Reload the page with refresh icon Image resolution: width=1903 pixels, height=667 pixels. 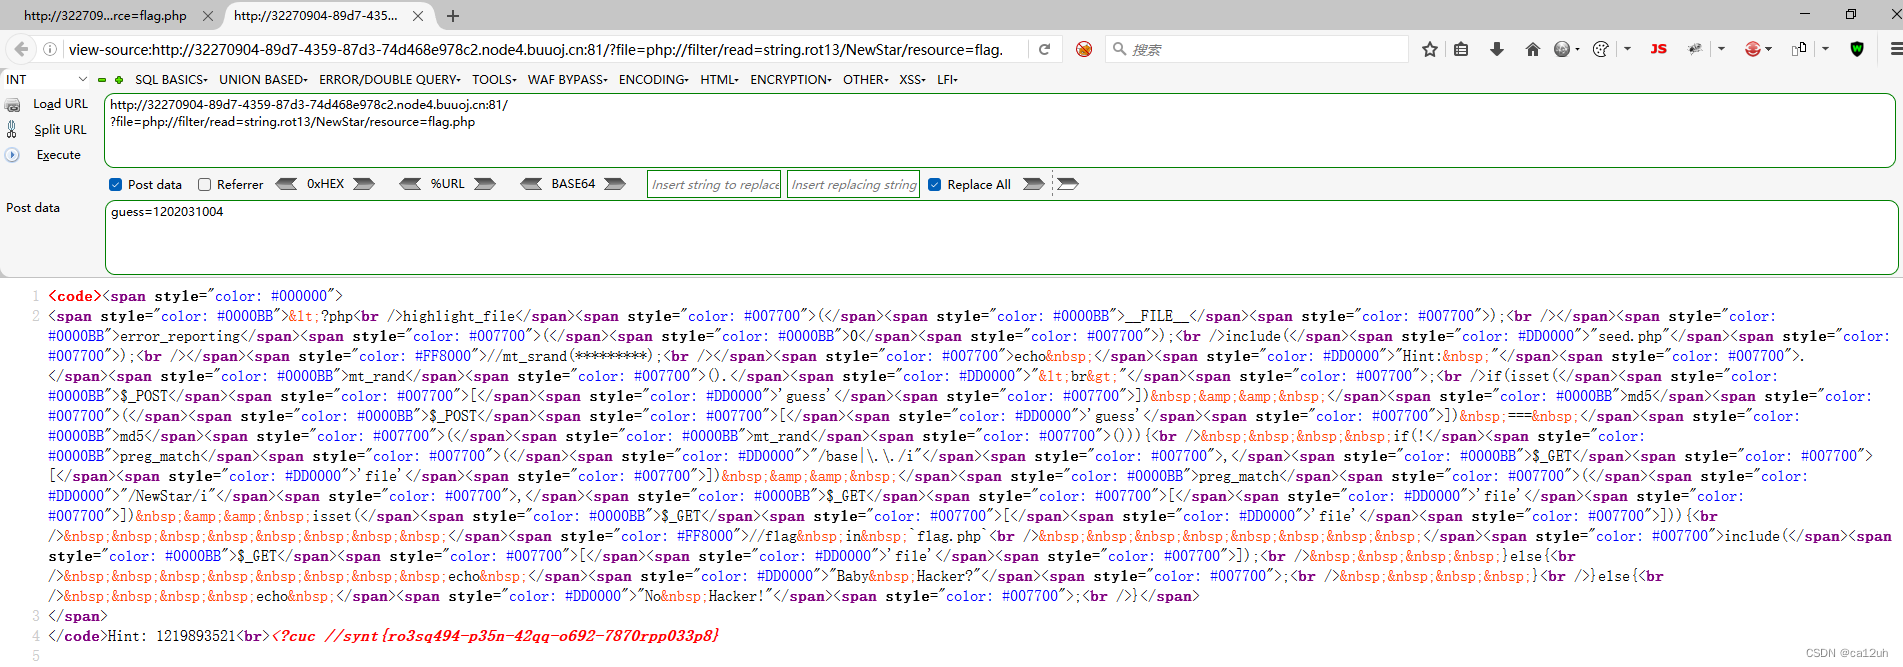point(1044,49)
